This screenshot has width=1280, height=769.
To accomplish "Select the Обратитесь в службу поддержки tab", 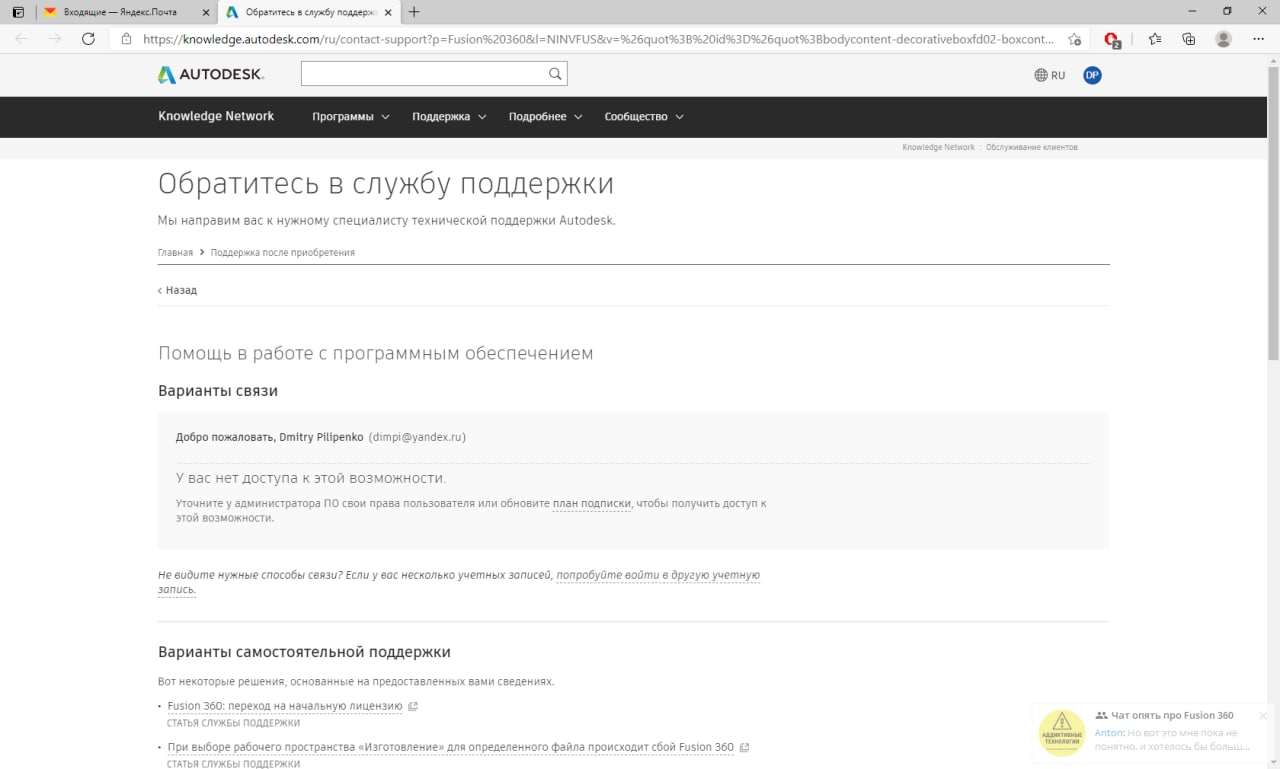I will click(307, 12).
